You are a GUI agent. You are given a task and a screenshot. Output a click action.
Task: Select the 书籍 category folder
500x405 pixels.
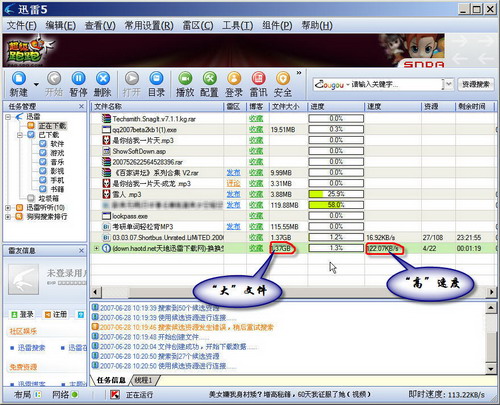[x=57, y=189]
